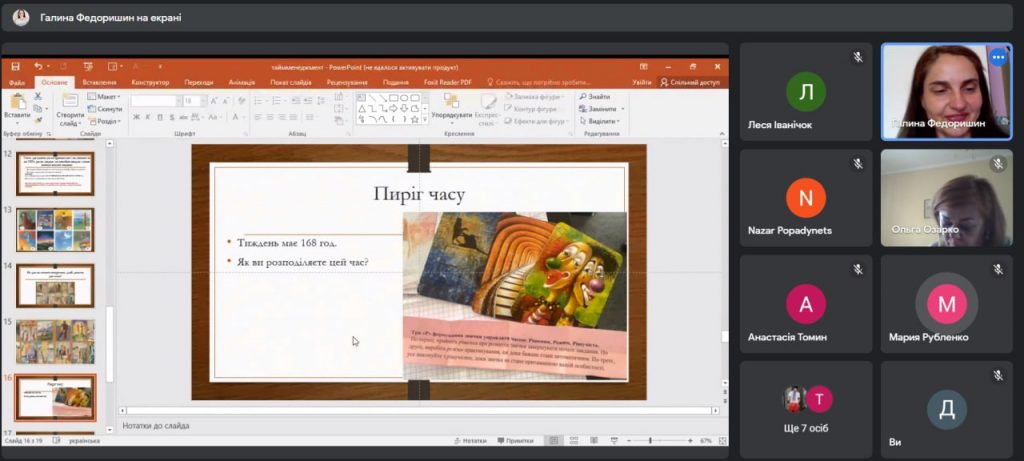Click the Undo arrow in the title bar
Viewport: 1024px width, 461px height.
tap(38, 67)
